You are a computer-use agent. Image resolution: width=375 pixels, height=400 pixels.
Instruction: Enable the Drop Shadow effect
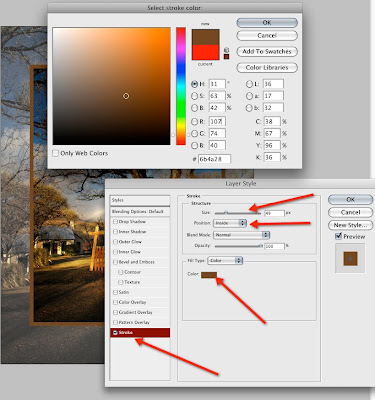pyautogui.click(x=115, y=222)
